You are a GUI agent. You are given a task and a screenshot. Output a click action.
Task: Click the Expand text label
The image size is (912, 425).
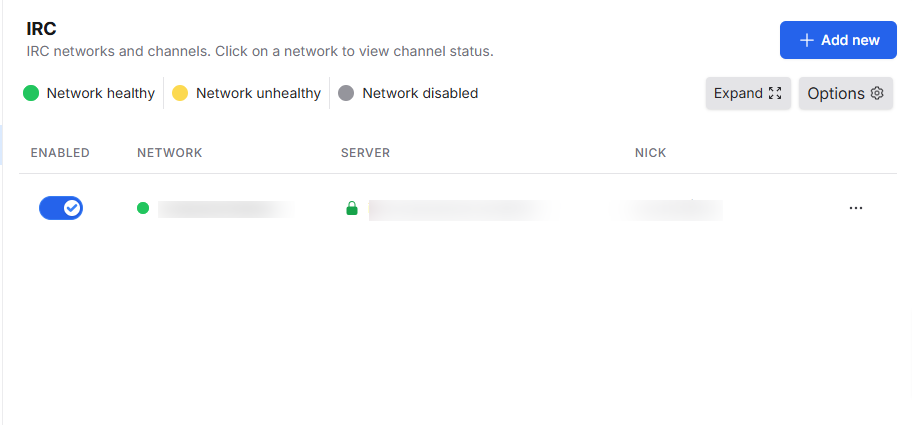pos(738,93)
